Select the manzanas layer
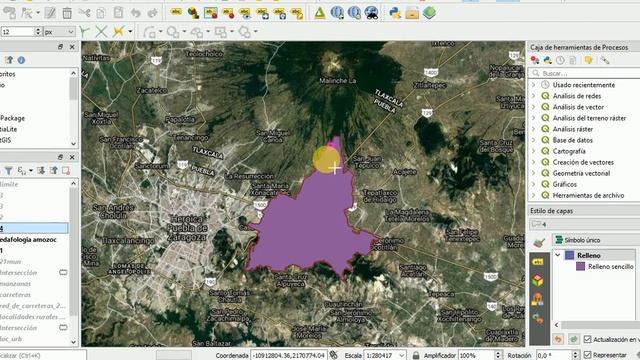The width and height of the screenshot is (640, 360). [16, 284]
